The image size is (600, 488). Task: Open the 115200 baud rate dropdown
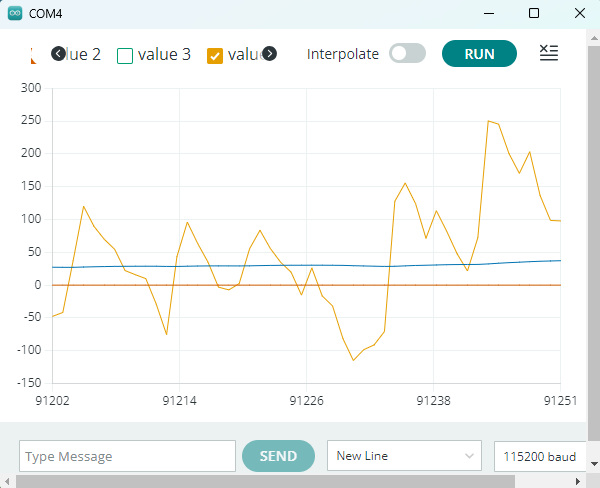[540, 456]
